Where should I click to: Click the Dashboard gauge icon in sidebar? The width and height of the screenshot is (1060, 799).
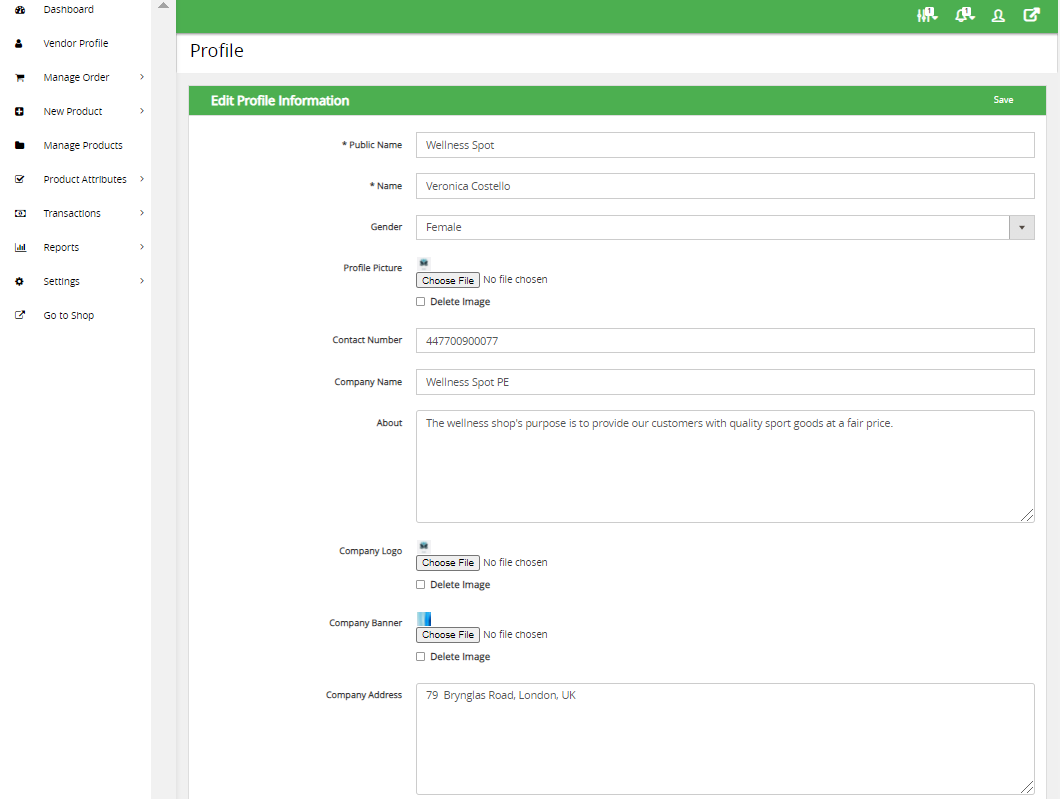click(19, 9)
